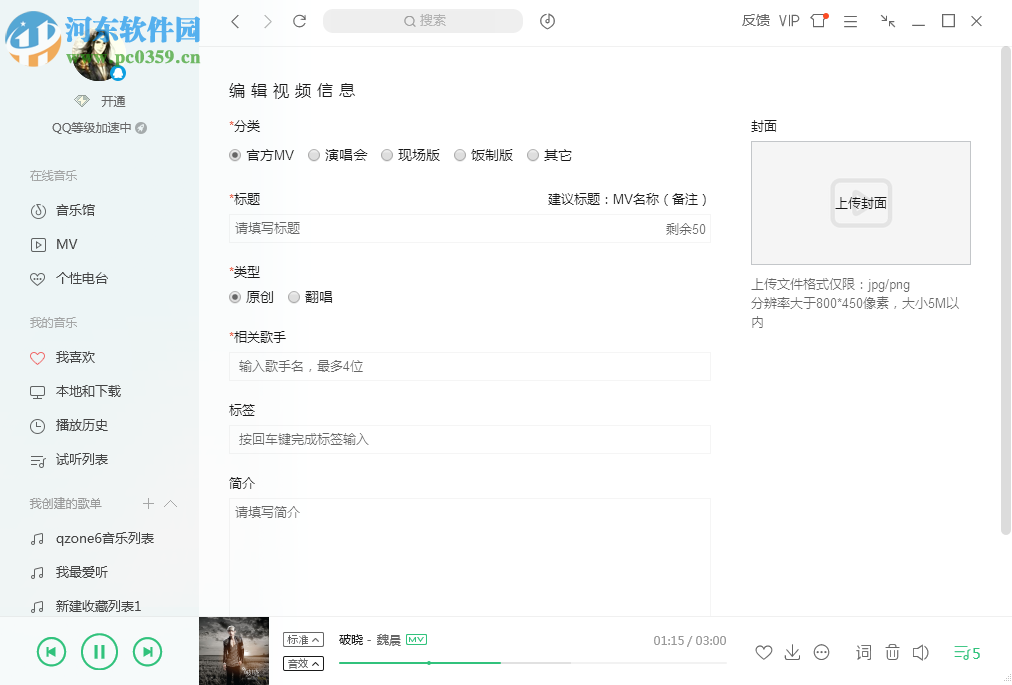Choose 翻唱 as the video type
Viewport: 1012px width, 685px height.
[x=292, y=297]
